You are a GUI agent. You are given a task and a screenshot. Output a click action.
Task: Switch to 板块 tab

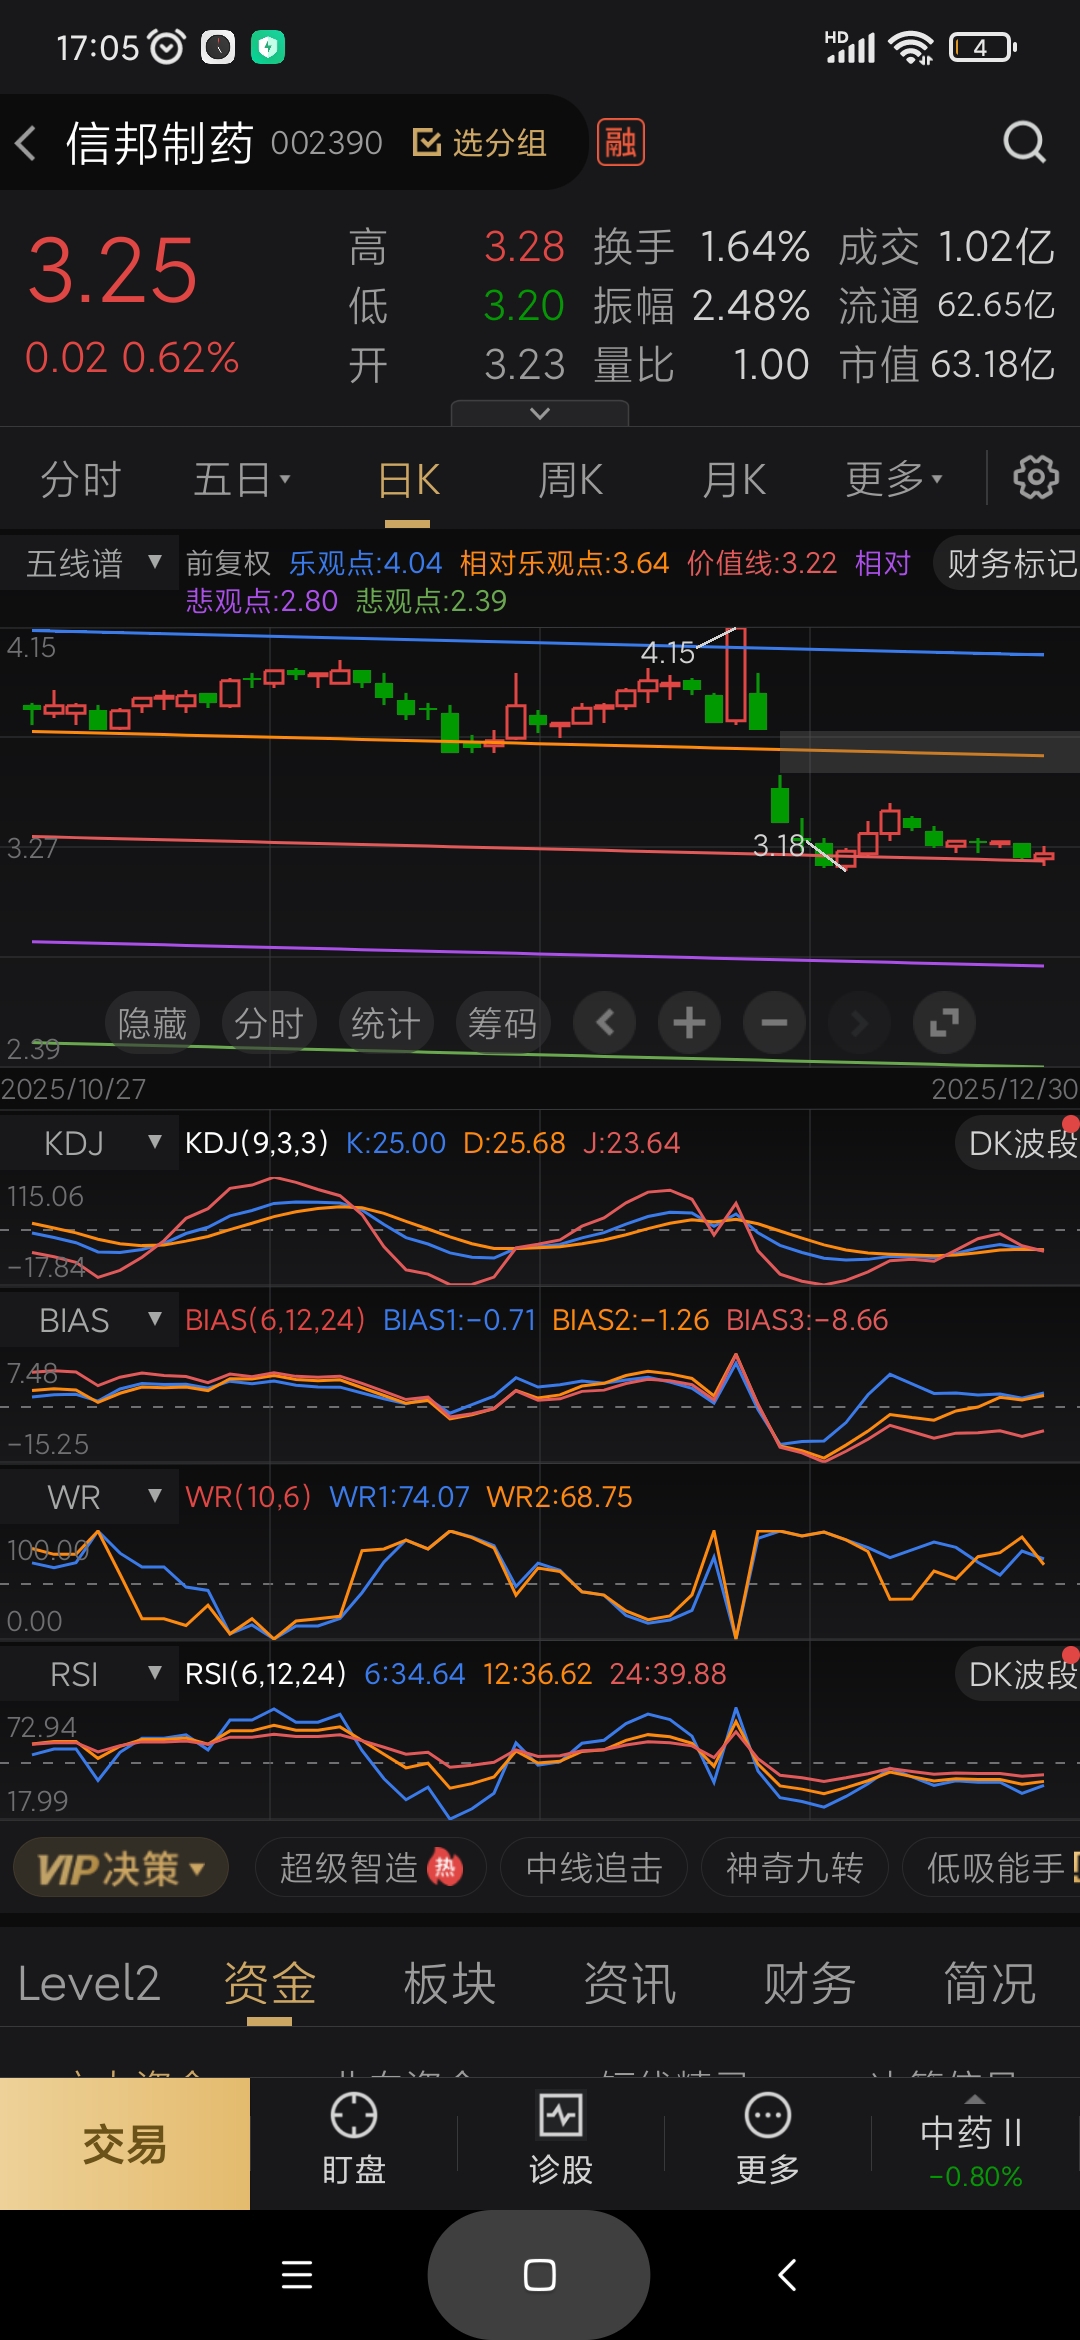point(450,1983)
